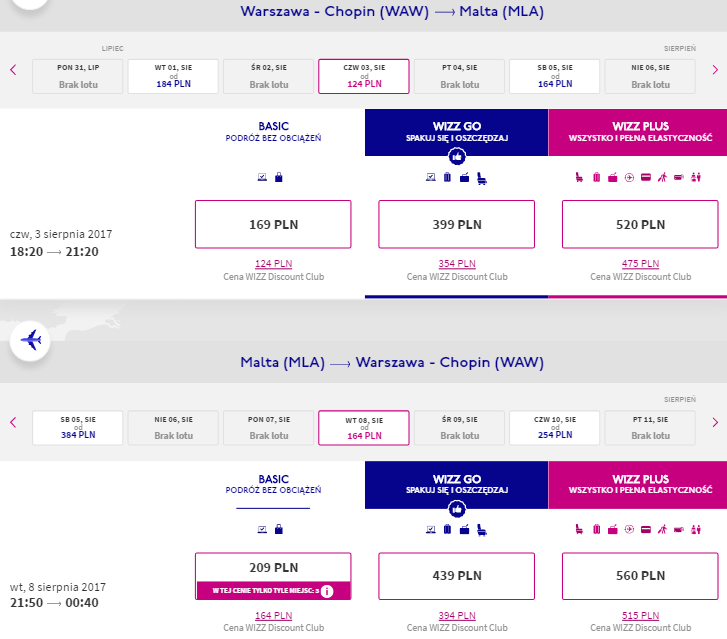The width and height of the screenshot is (727, 639).
Task: Click circled airplane icon under outbound WIZZ PLUS
Action: pos(629,178)
